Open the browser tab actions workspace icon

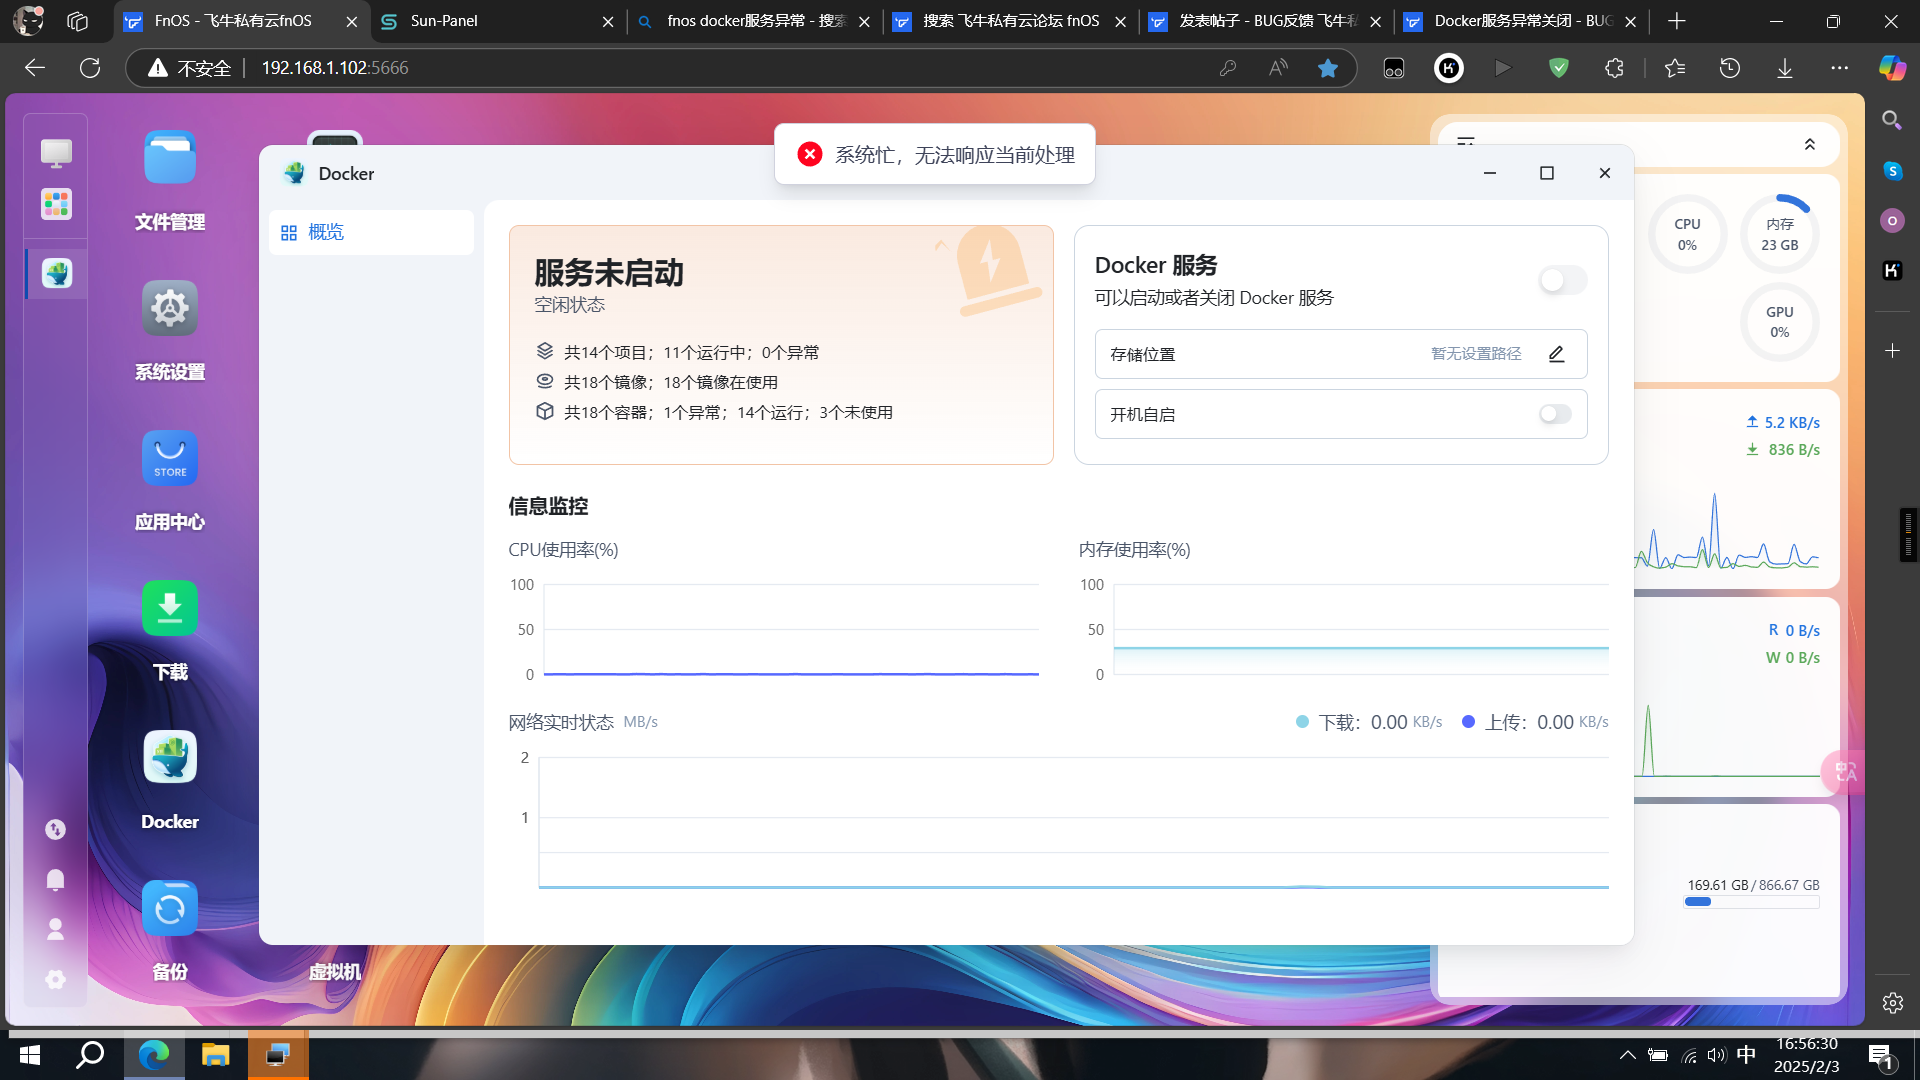point(77,21)
